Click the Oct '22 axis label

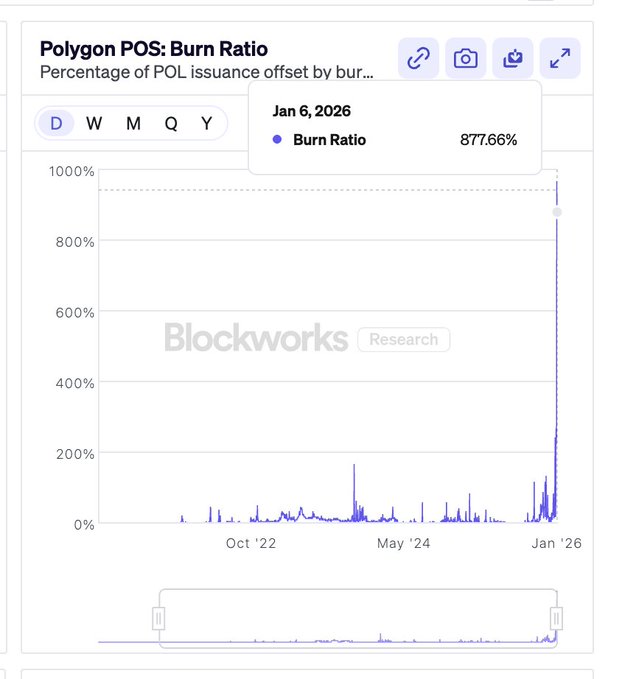(251, 543)
